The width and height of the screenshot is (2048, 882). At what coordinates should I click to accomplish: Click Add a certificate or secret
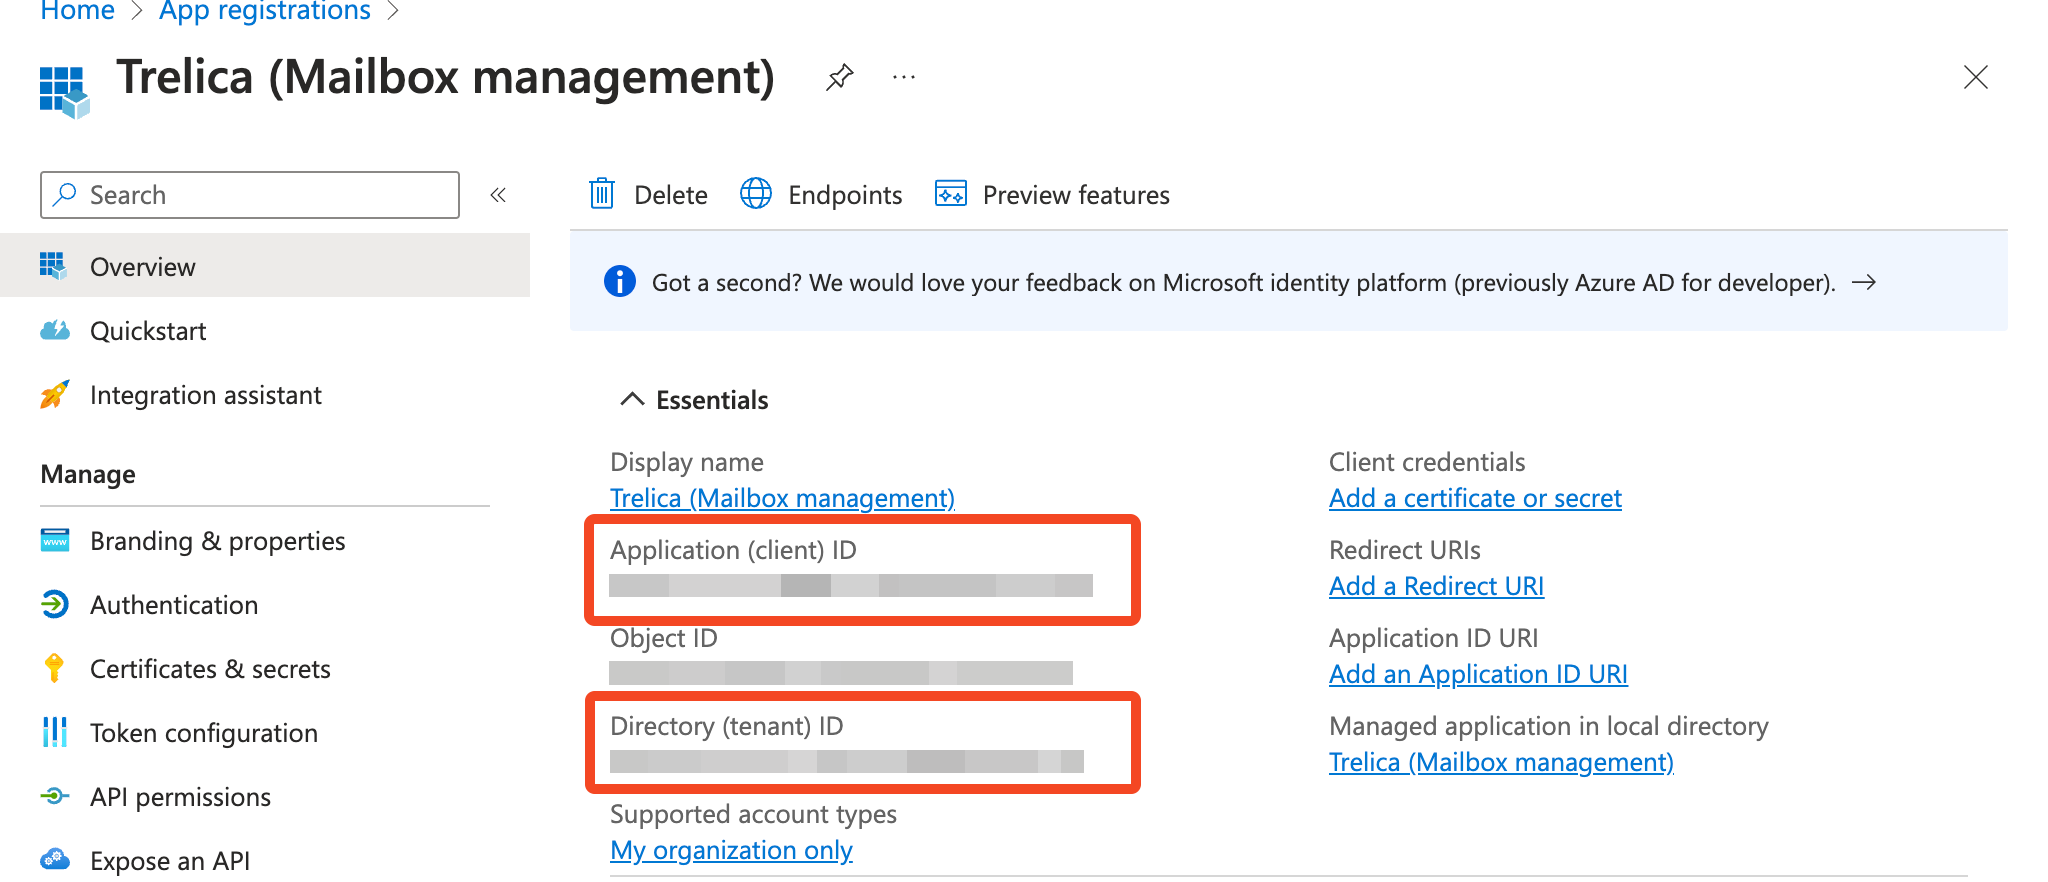point(1475,498)
